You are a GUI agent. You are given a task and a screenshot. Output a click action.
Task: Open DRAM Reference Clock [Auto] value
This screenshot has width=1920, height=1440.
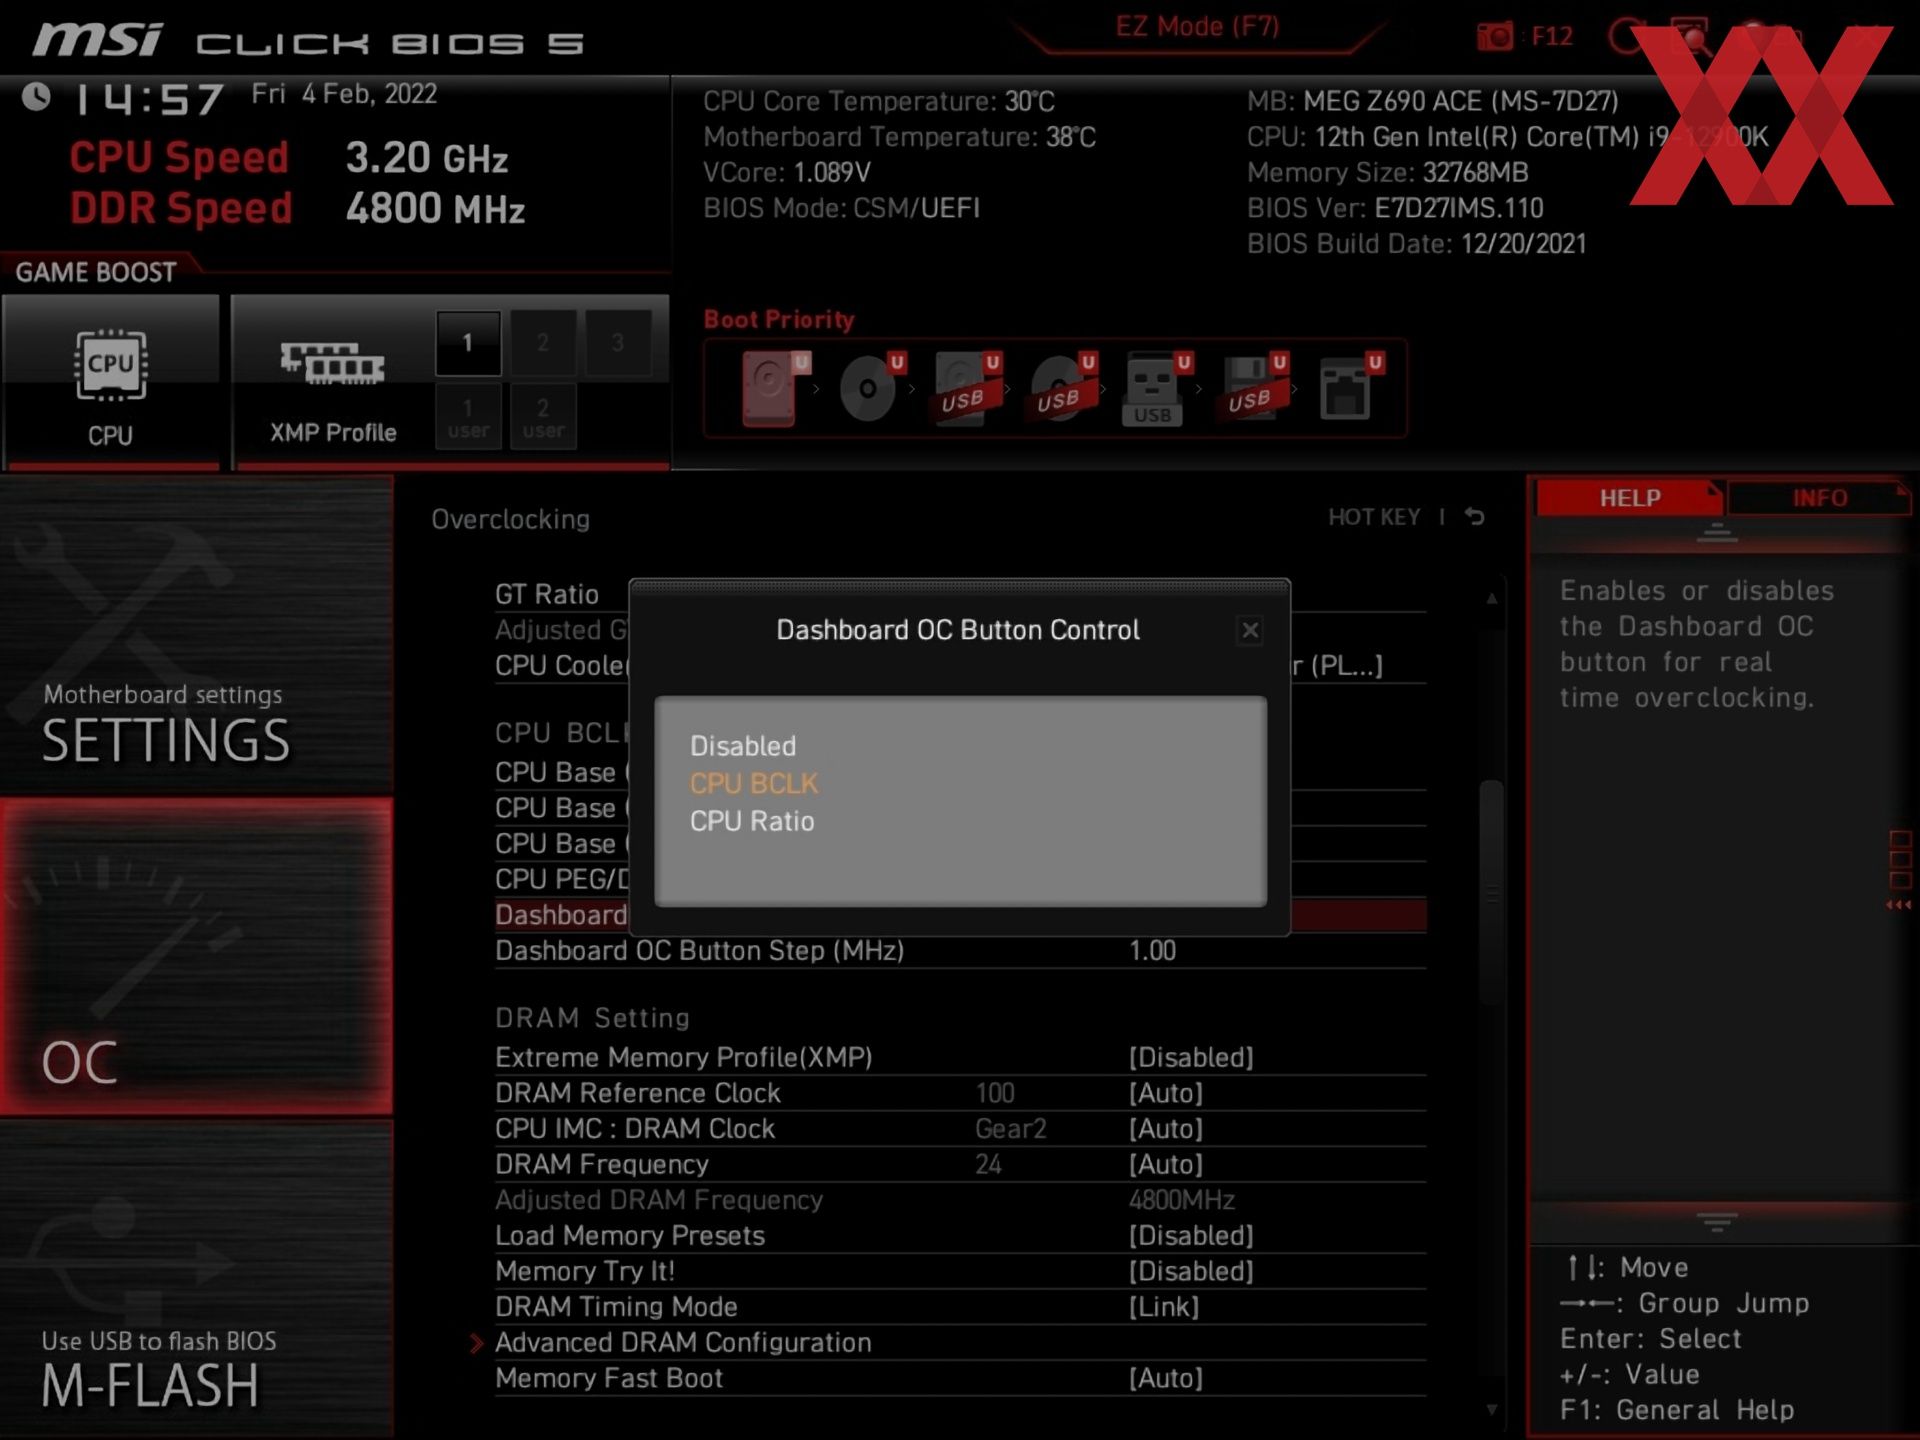point(1166,1093)
